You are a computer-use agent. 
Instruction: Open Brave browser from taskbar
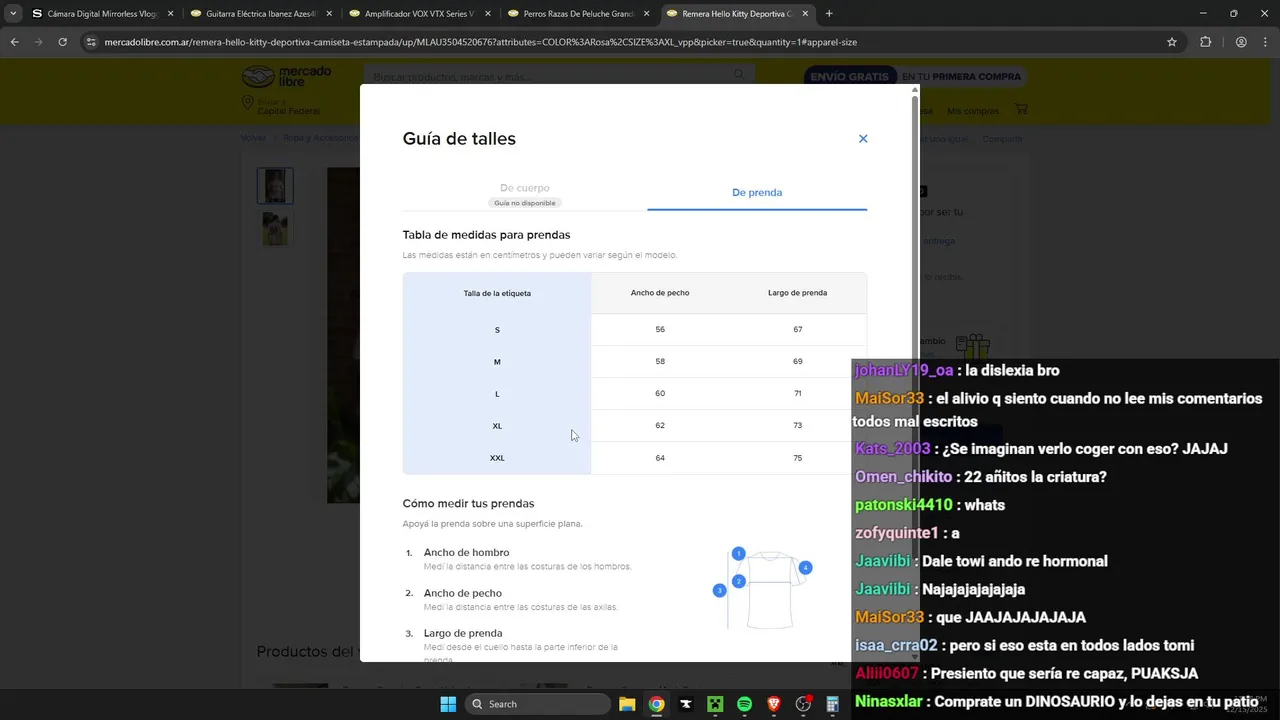774,704
